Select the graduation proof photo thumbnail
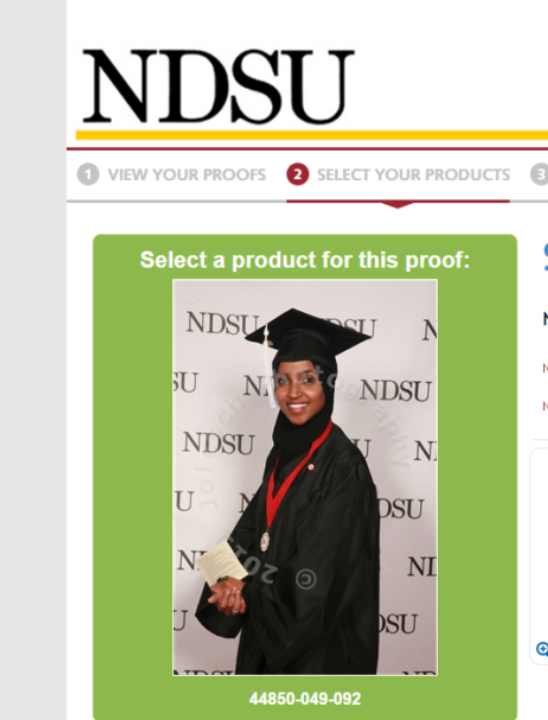This screenshot has height=720, width=548. pos(305,478)
